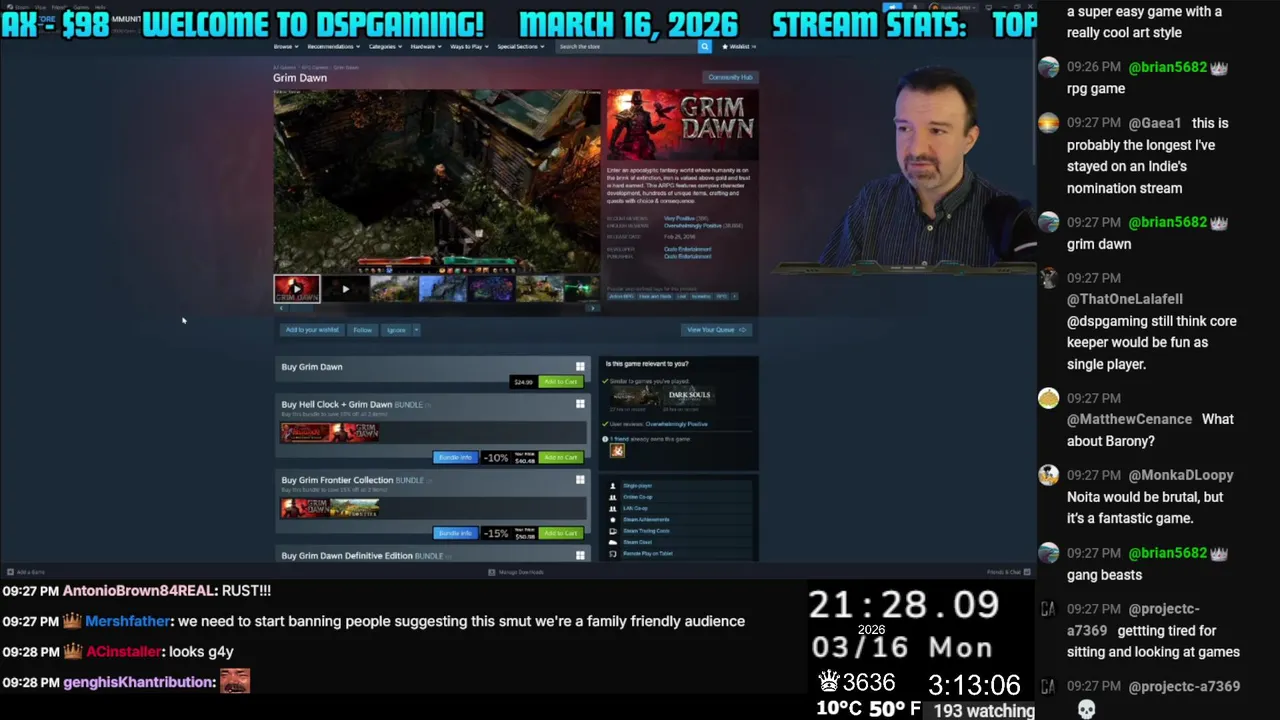Select the fourth blue-toned screenshot thumbnail
This screenshot has width=1280, height=720.
click(x=442, y=289)
